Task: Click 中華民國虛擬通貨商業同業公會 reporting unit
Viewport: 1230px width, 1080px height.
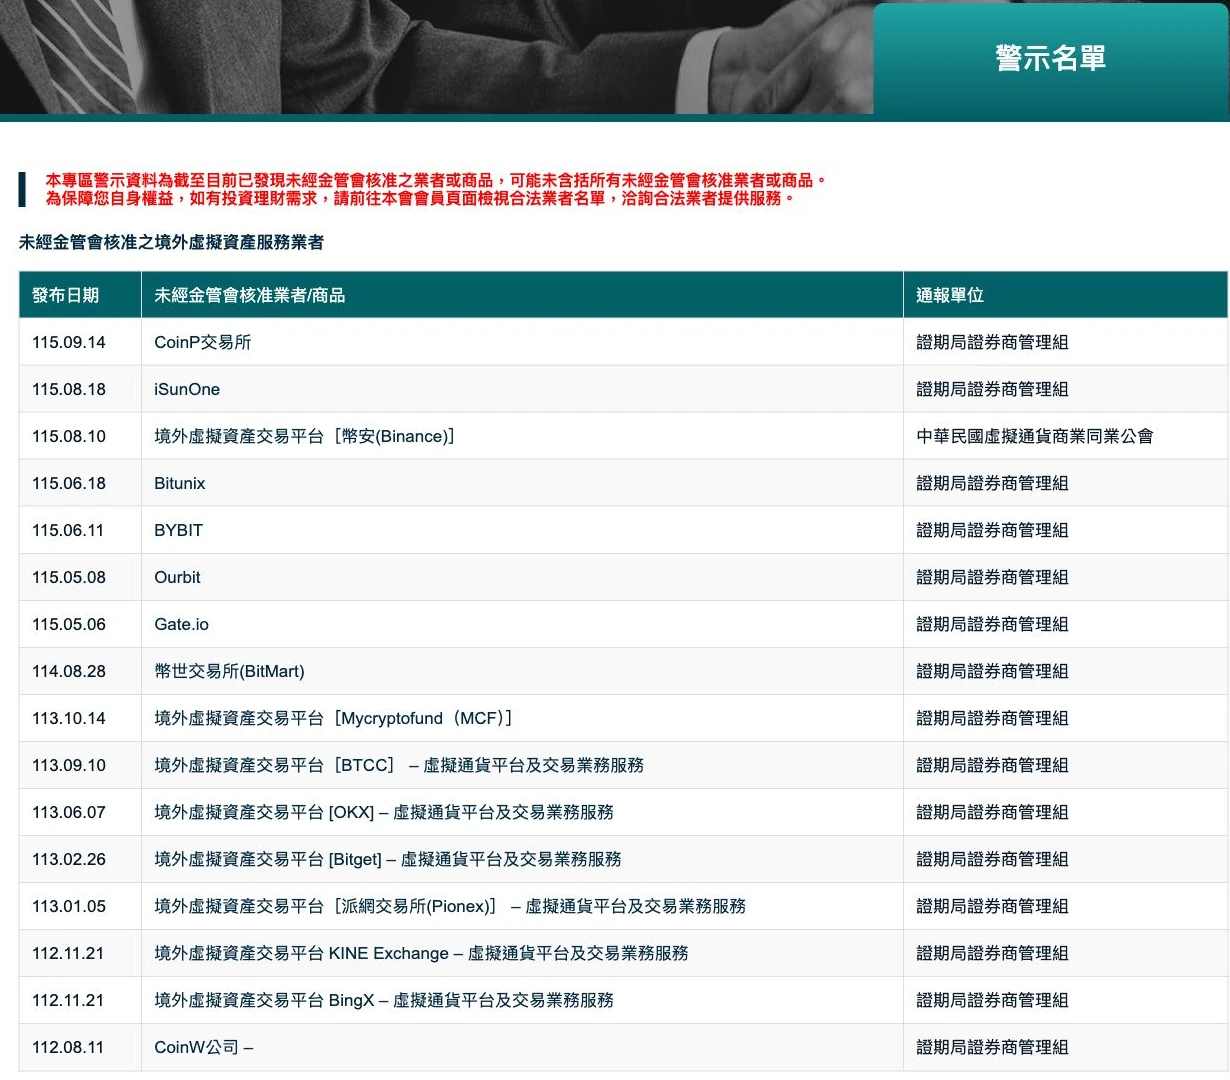Action: tap(1035, 436)
